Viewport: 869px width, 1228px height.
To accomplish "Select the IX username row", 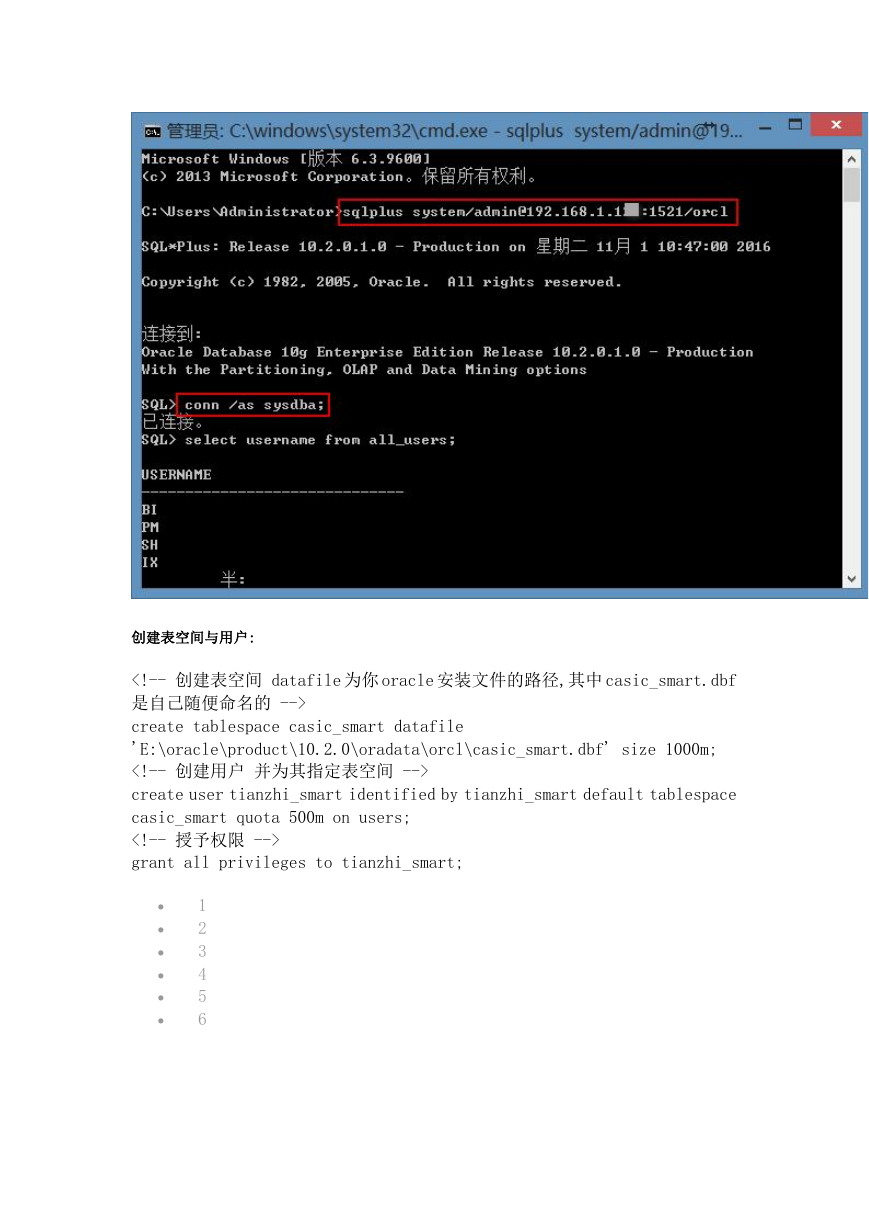I will pyautogui.click(x=149, y=563).
